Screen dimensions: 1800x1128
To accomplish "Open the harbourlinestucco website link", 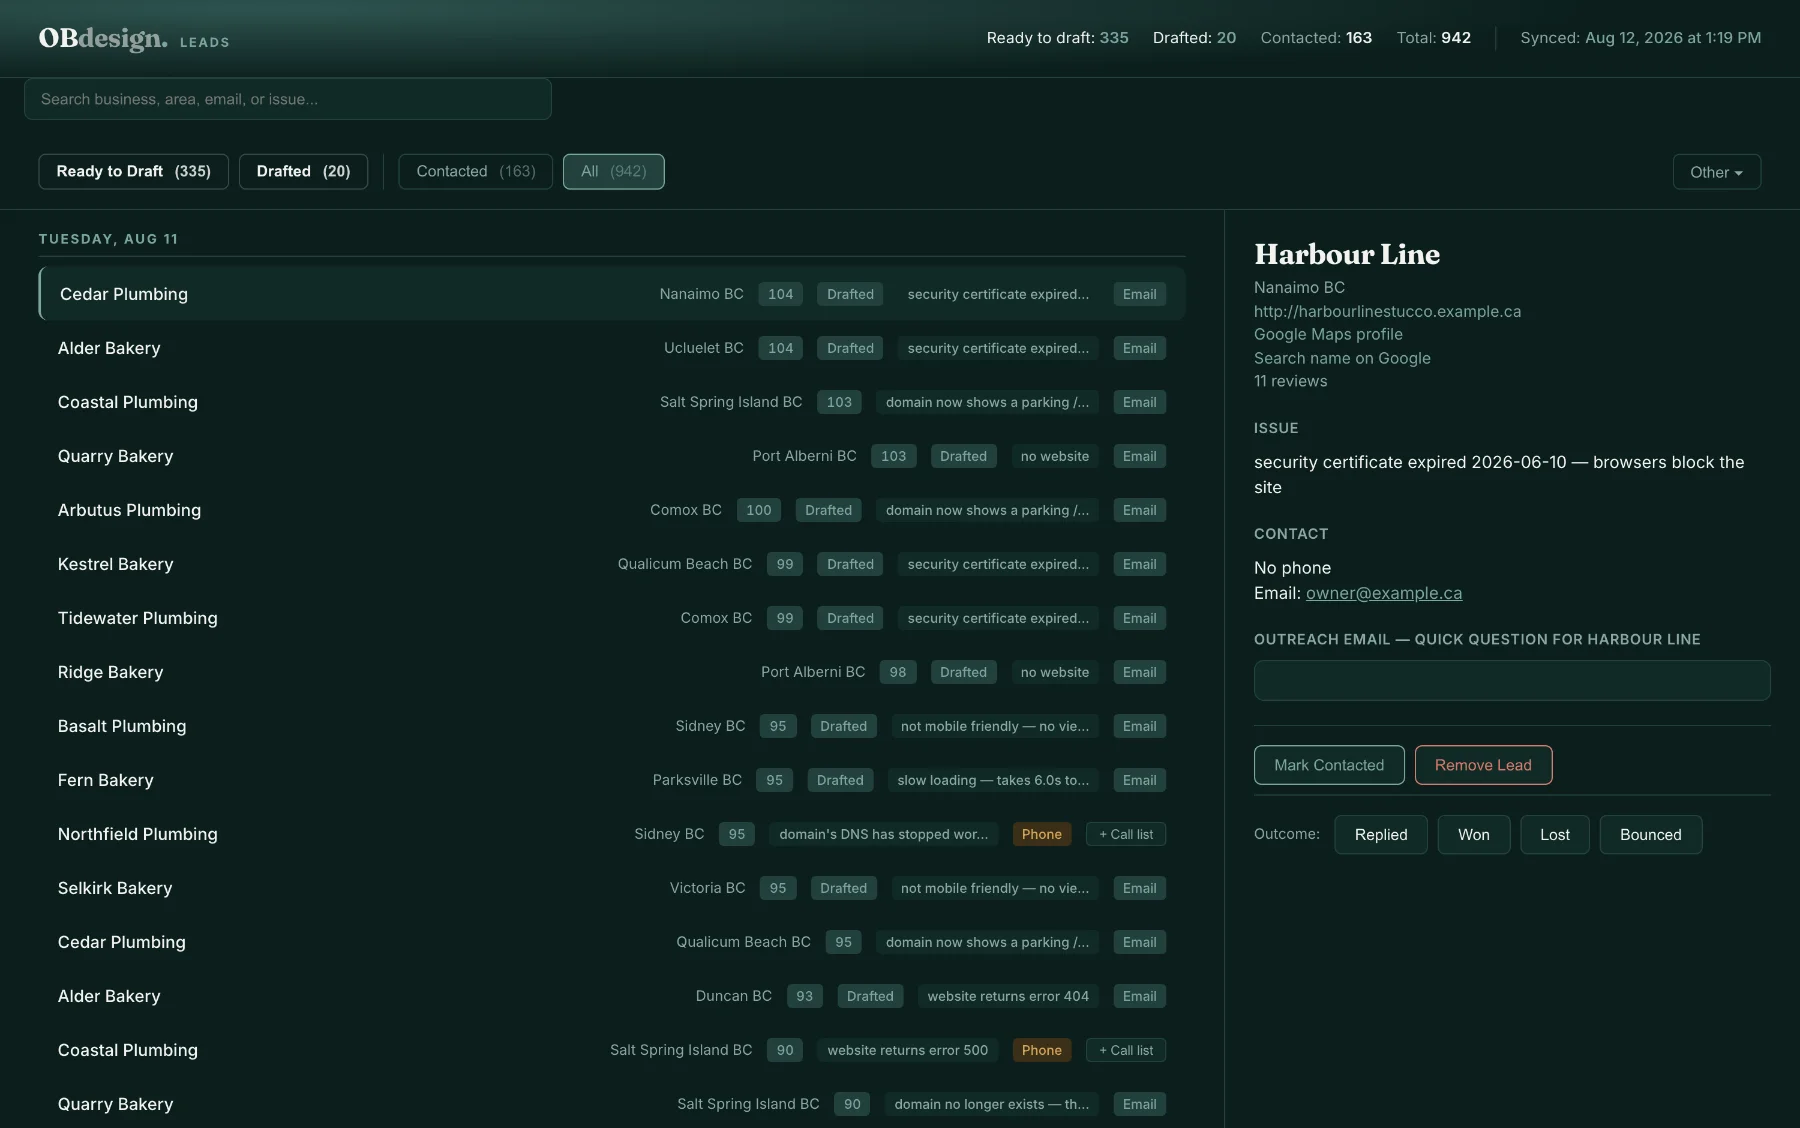I will click(x=1387, y=311).
